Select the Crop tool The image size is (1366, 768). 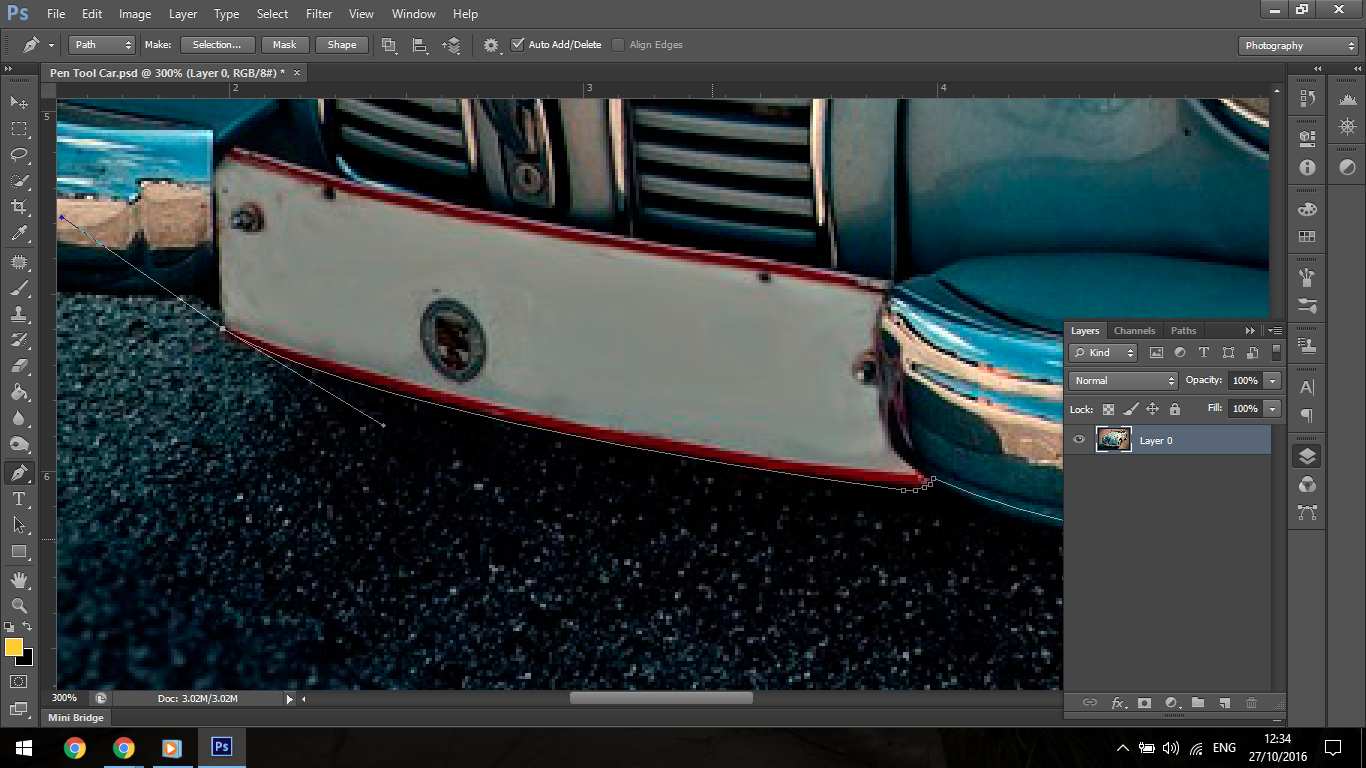(x=19, y=207)
